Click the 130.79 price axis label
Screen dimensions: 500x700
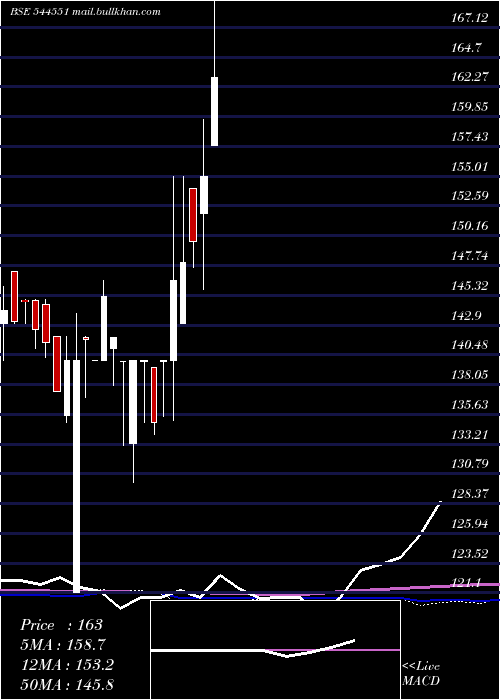coord(469,464)
